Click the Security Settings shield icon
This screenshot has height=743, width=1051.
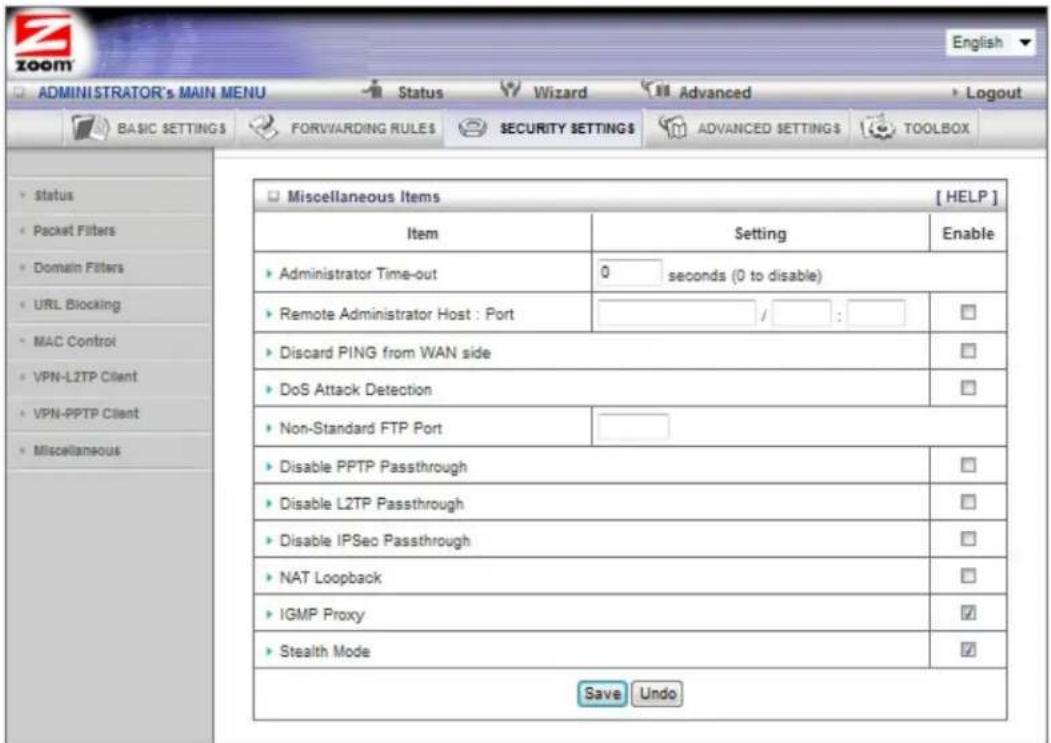(471, 127)
